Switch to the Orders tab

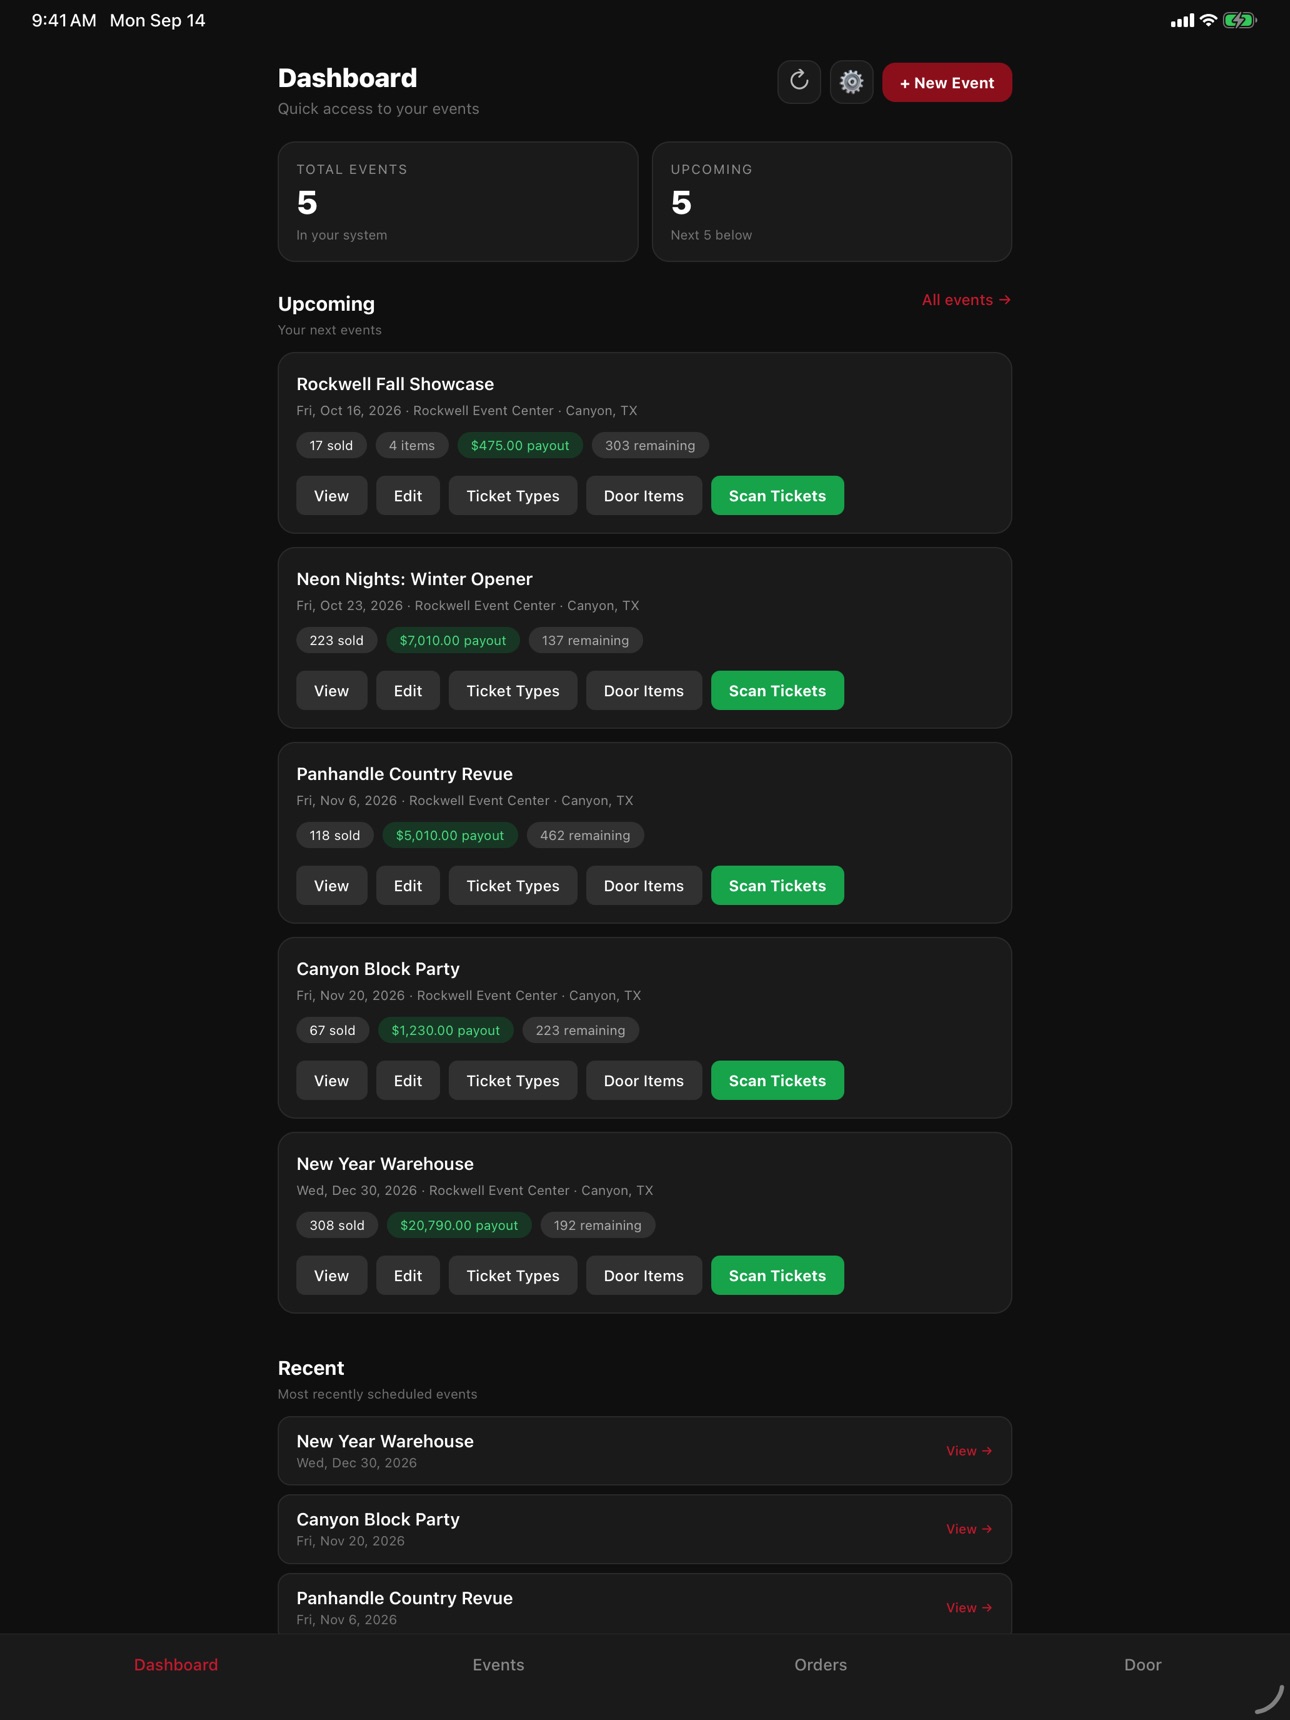point(820,1664)
